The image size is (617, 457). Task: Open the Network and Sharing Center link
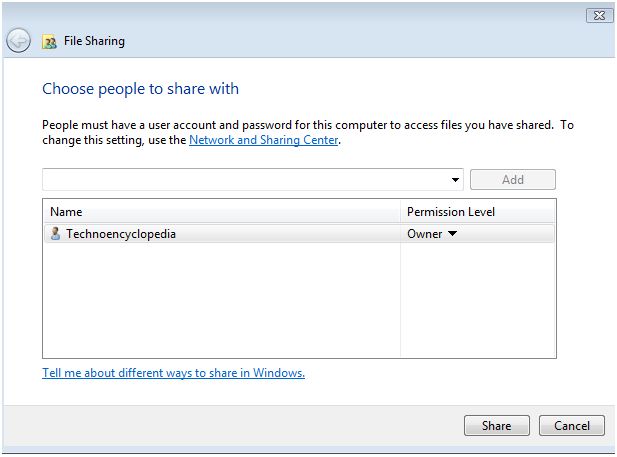click(x=264, y=141)
